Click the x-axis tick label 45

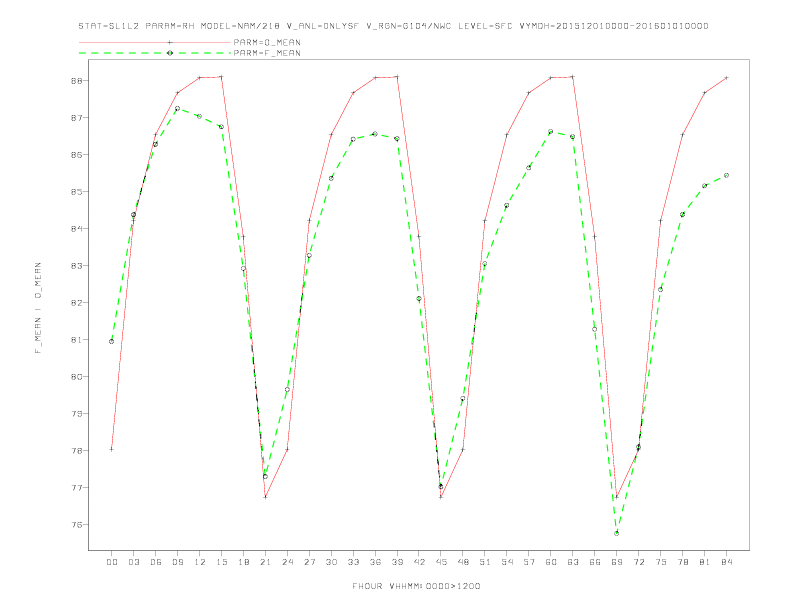(x=441, y=562)
